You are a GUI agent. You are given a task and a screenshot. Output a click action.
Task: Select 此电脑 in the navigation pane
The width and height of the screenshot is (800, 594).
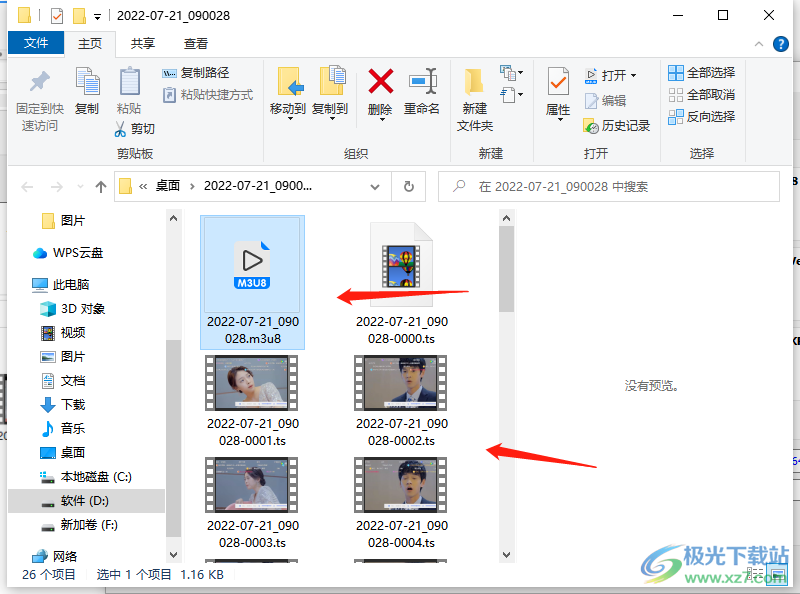coord(61,285)
